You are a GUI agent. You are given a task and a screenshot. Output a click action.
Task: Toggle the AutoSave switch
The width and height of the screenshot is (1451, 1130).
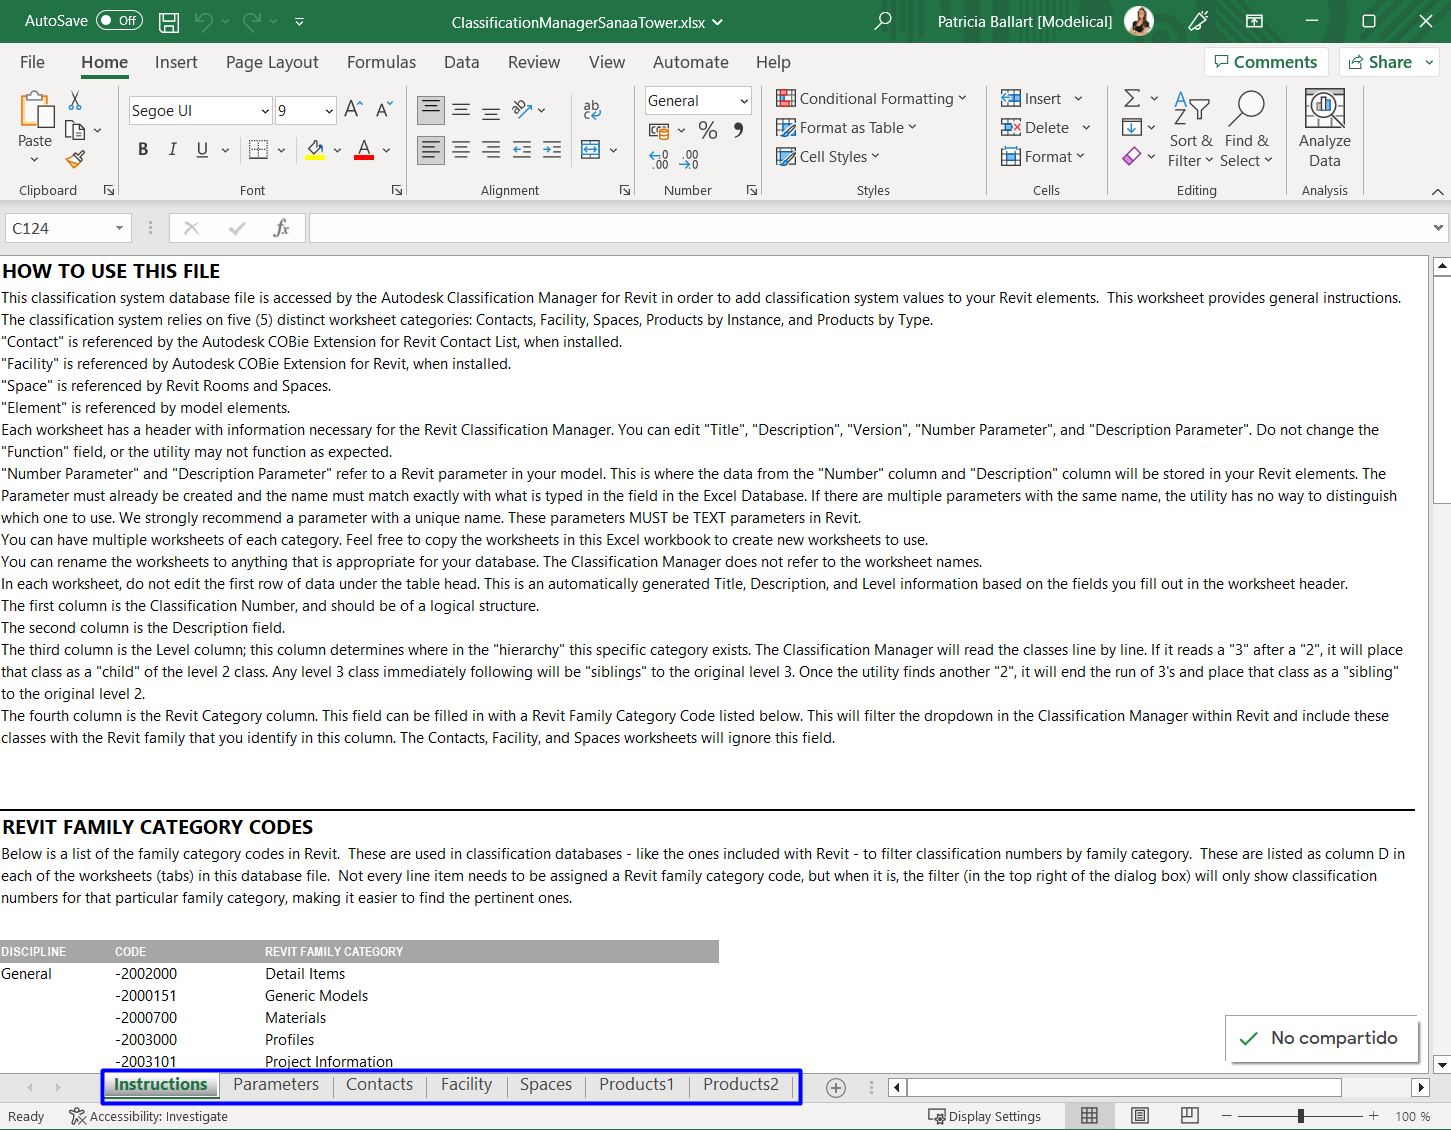click(119, 20)
